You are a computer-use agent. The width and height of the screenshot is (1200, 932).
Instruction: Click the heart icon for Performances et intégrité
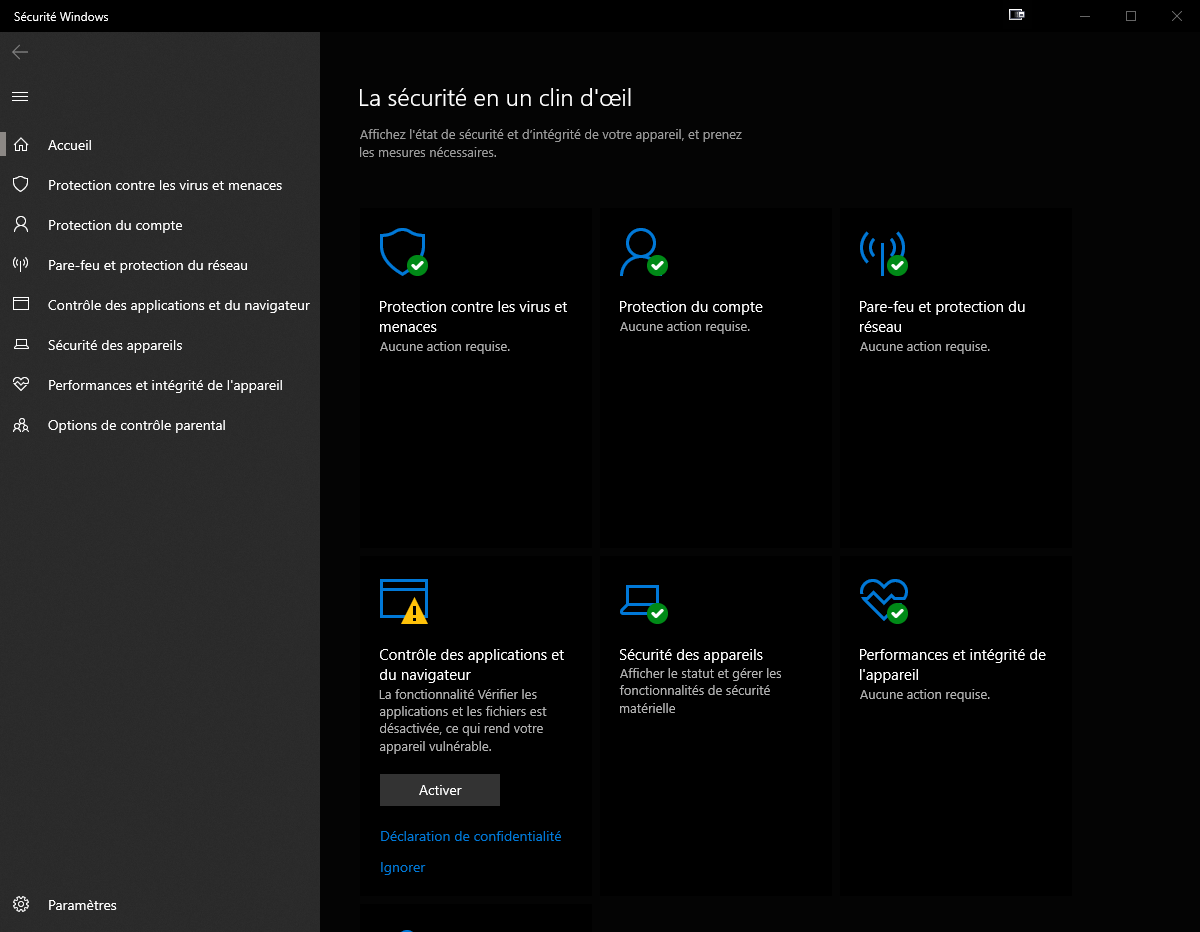(x=20, y=385)
